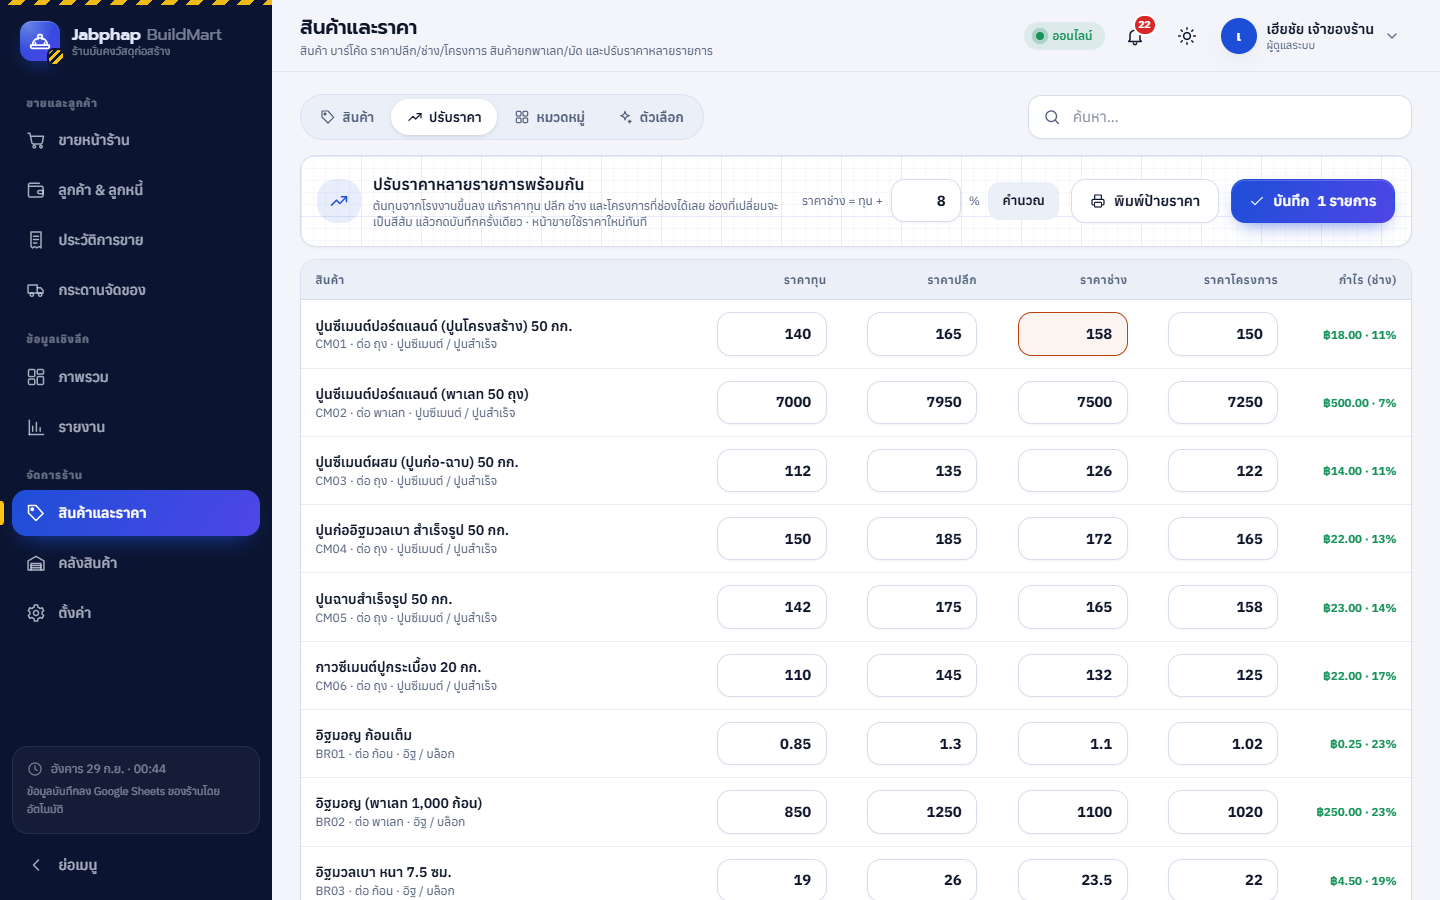Click ราคาช่าง column header

click(1103, 280)
